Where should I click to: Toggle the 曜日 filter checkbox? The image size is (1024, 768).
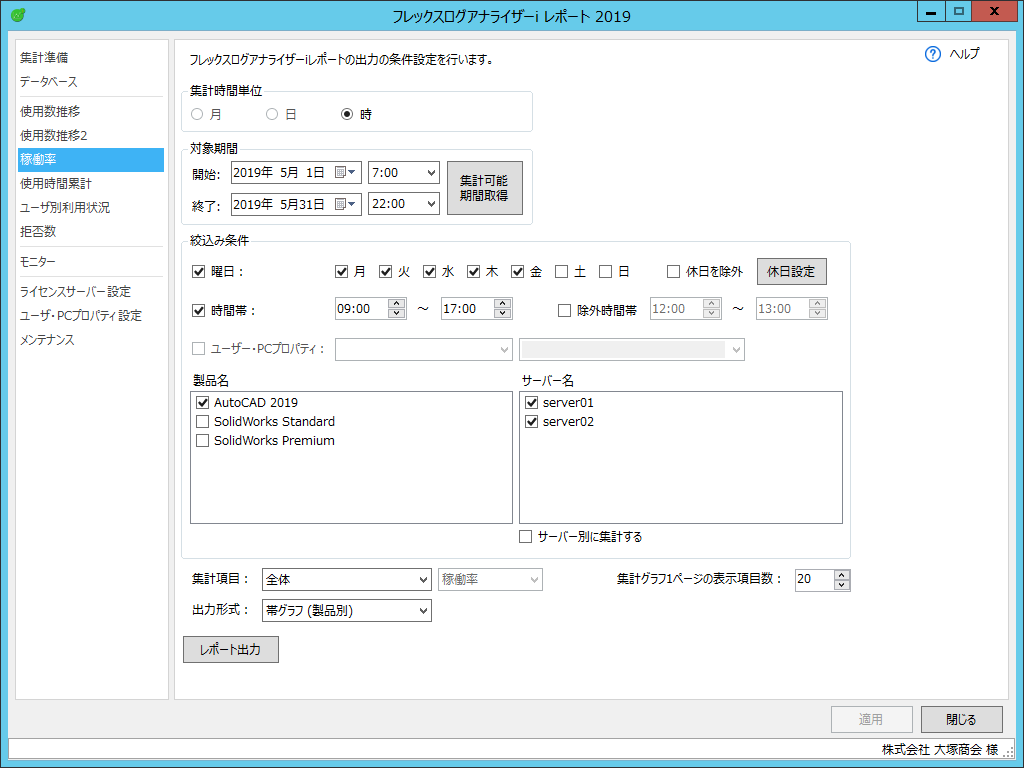[x=199, y=272]
